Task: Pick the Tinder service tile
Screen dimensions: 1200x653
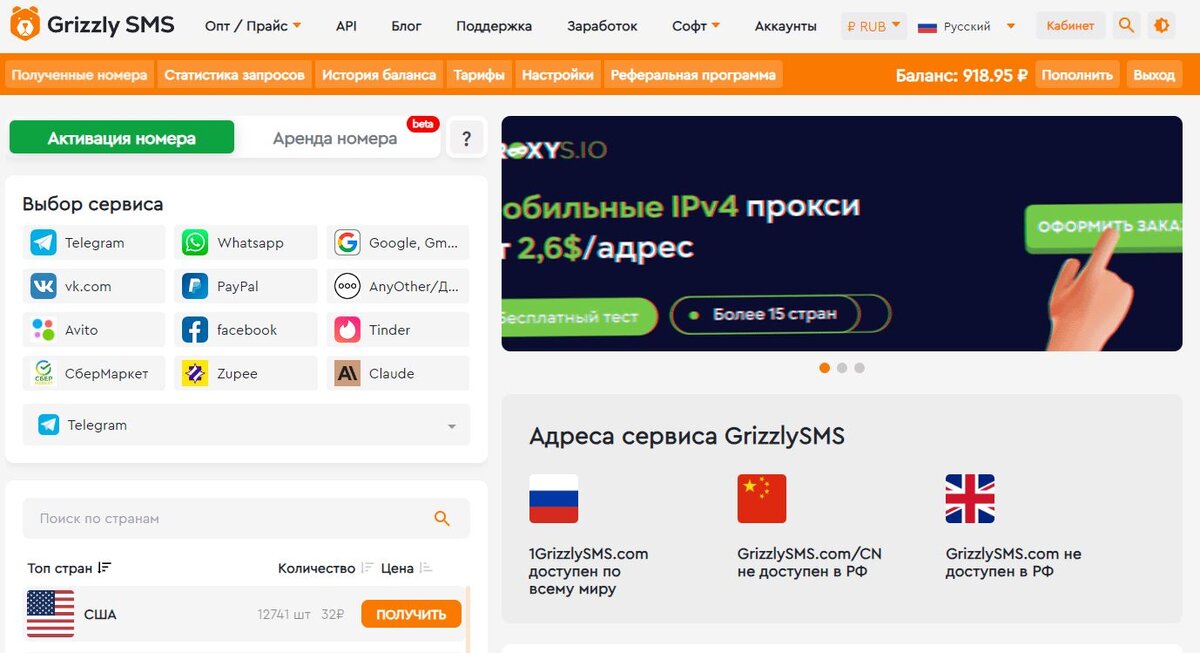Action: tap(398, 330)
